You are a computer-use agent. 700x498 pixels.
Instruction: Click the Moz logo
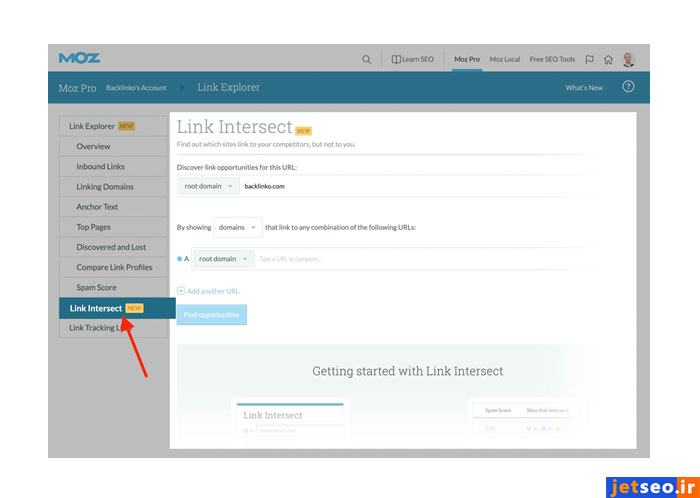tap(79, 58)
